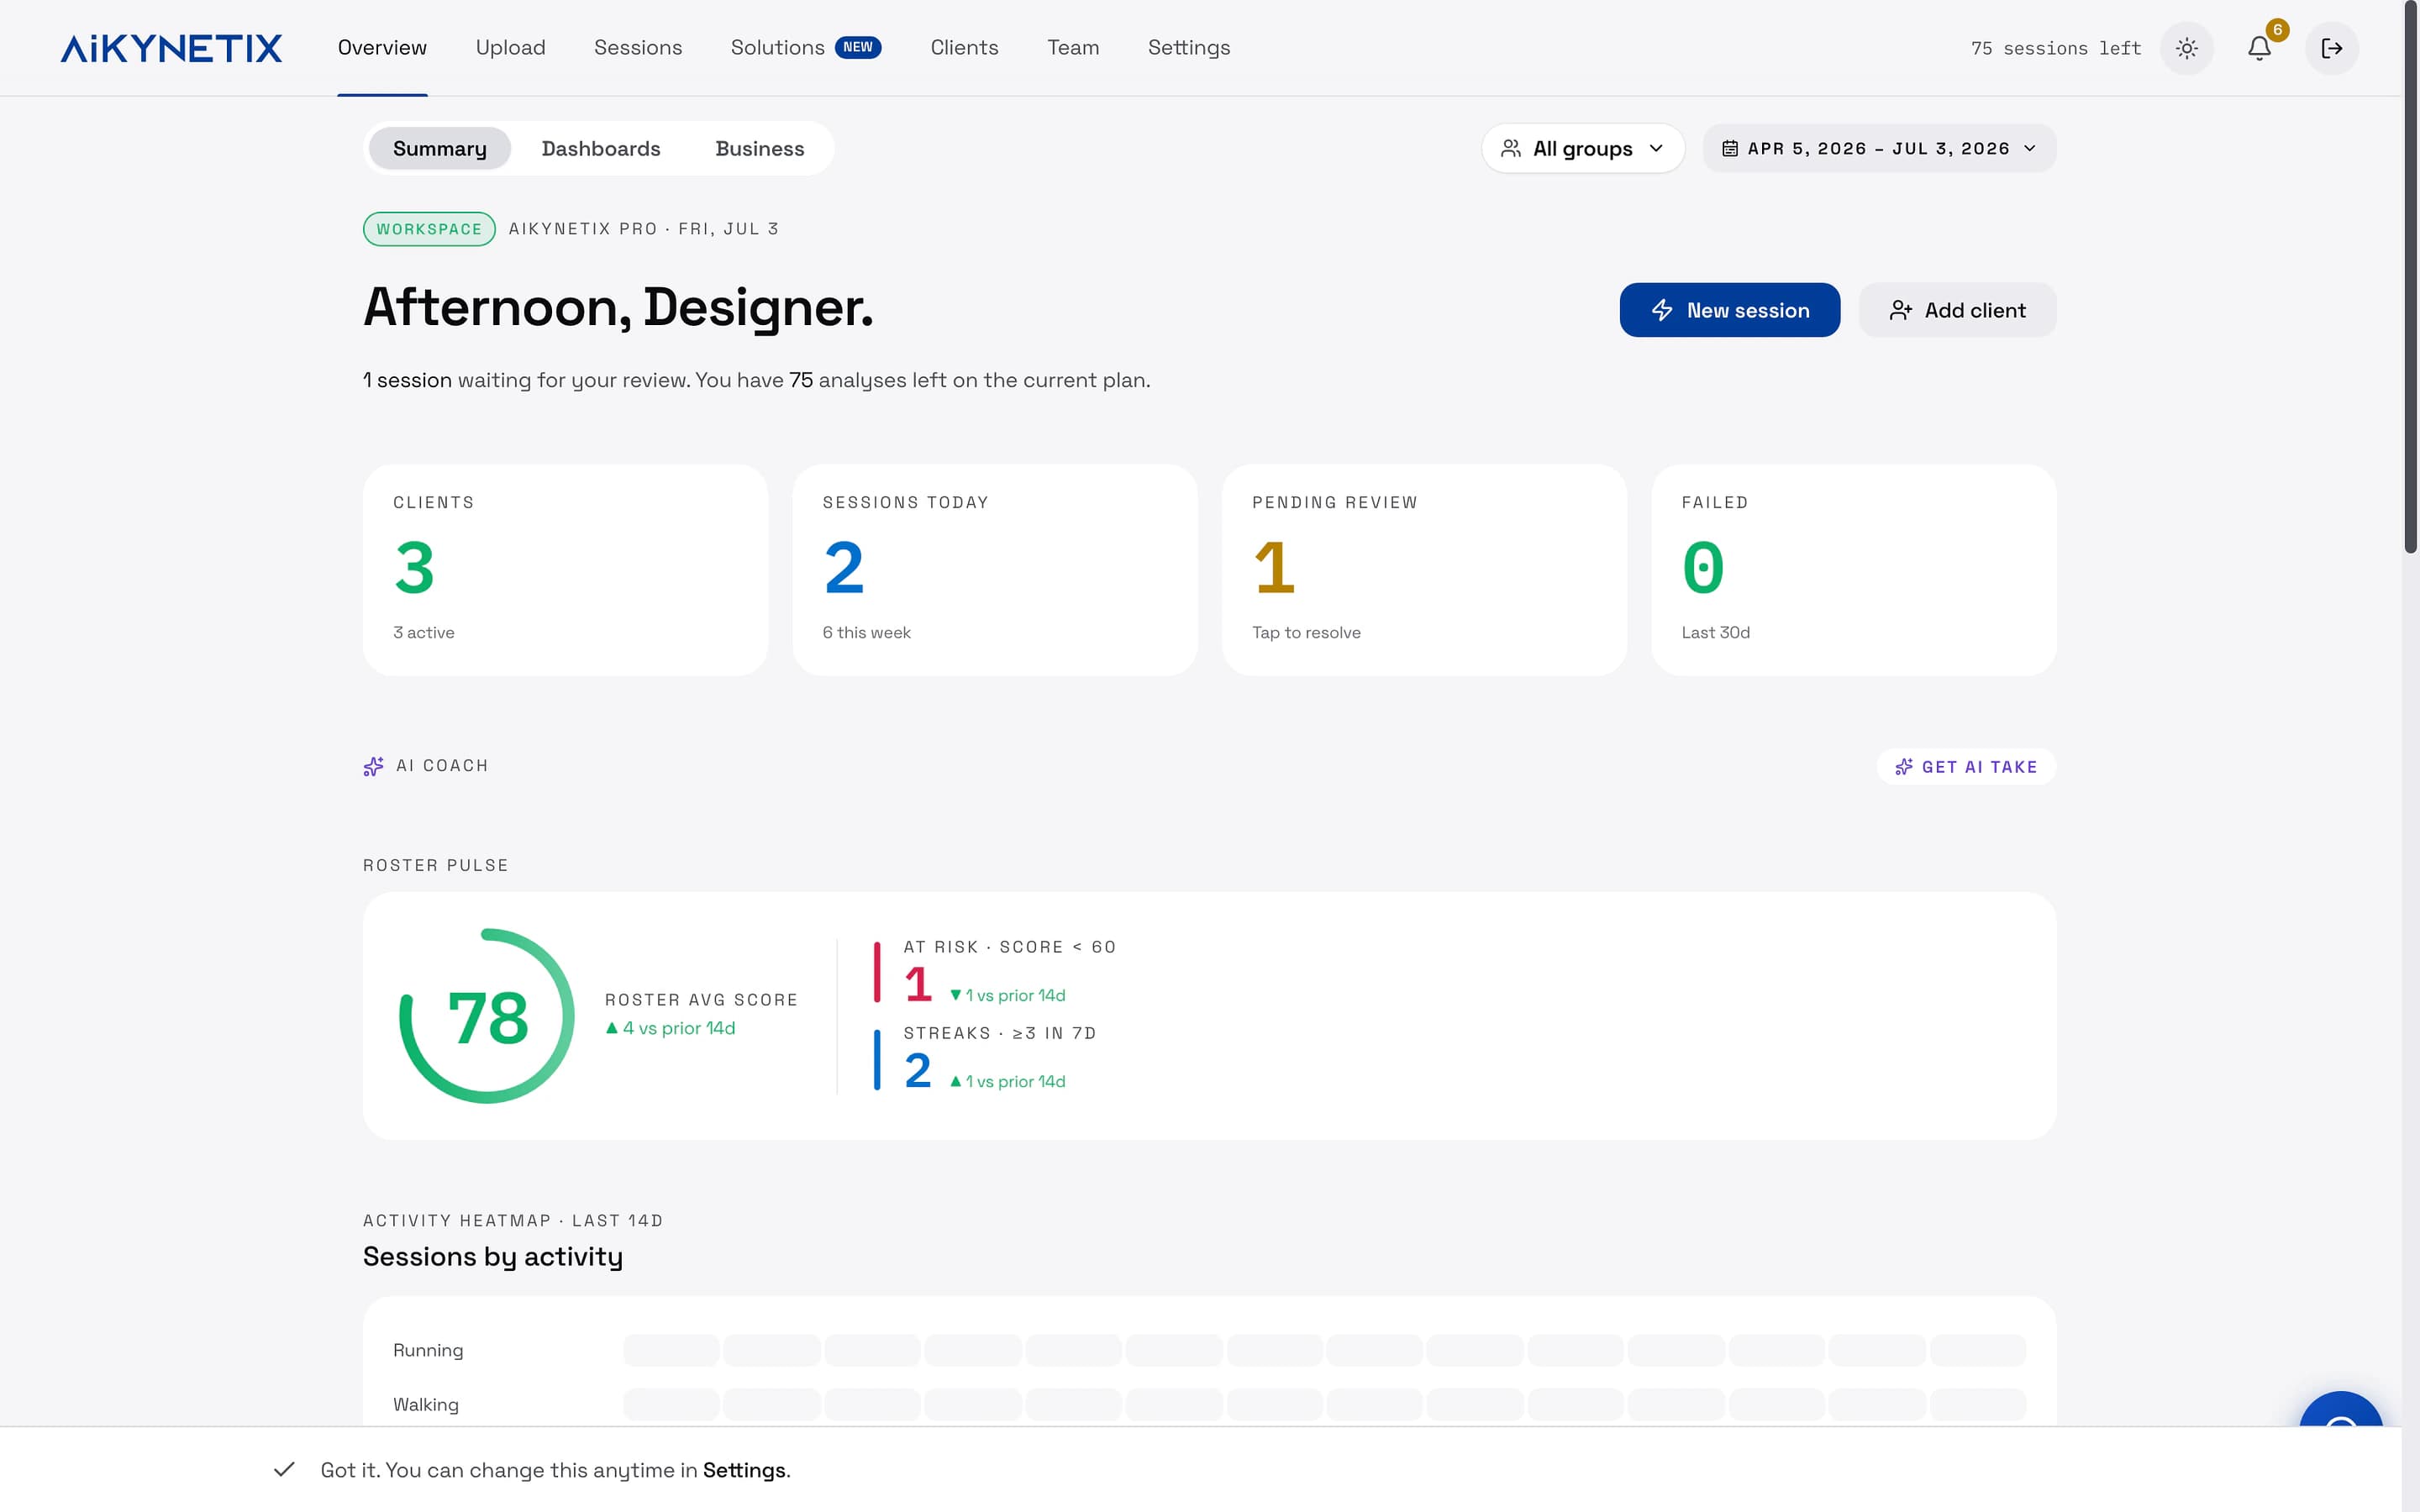
Task: Click the last Running heatmap cell
Action: pyautogui.click(x=1977, y=1350)
